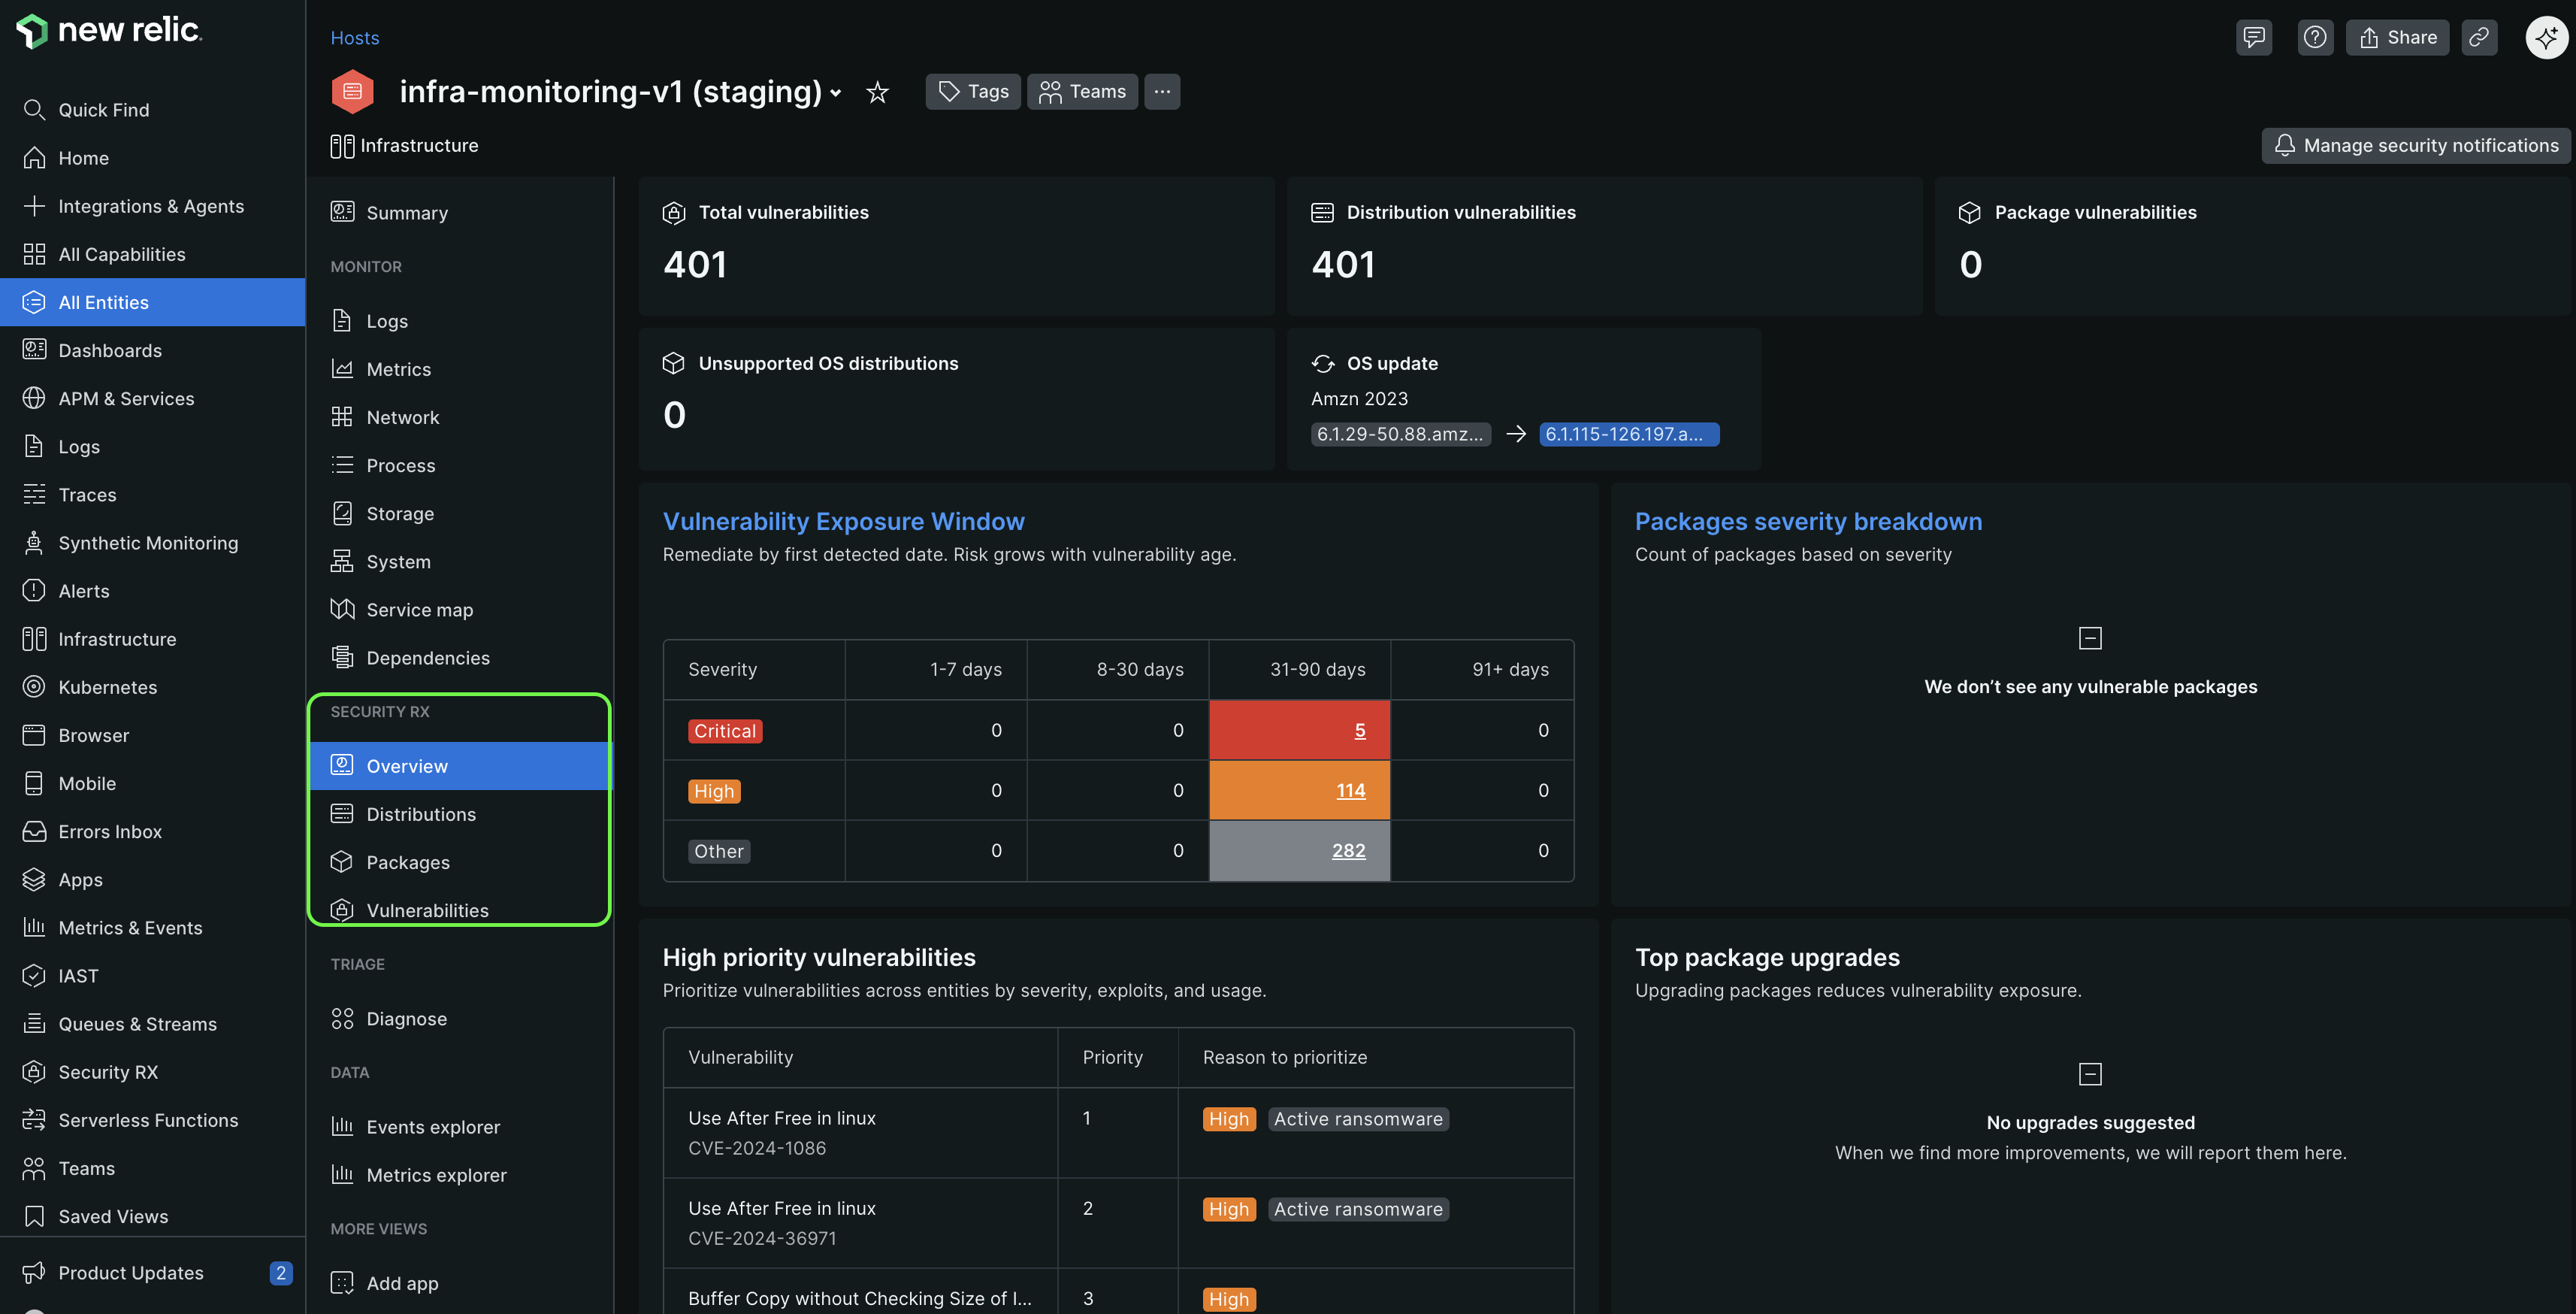Open the Hosts breadcrumb link

354,37
